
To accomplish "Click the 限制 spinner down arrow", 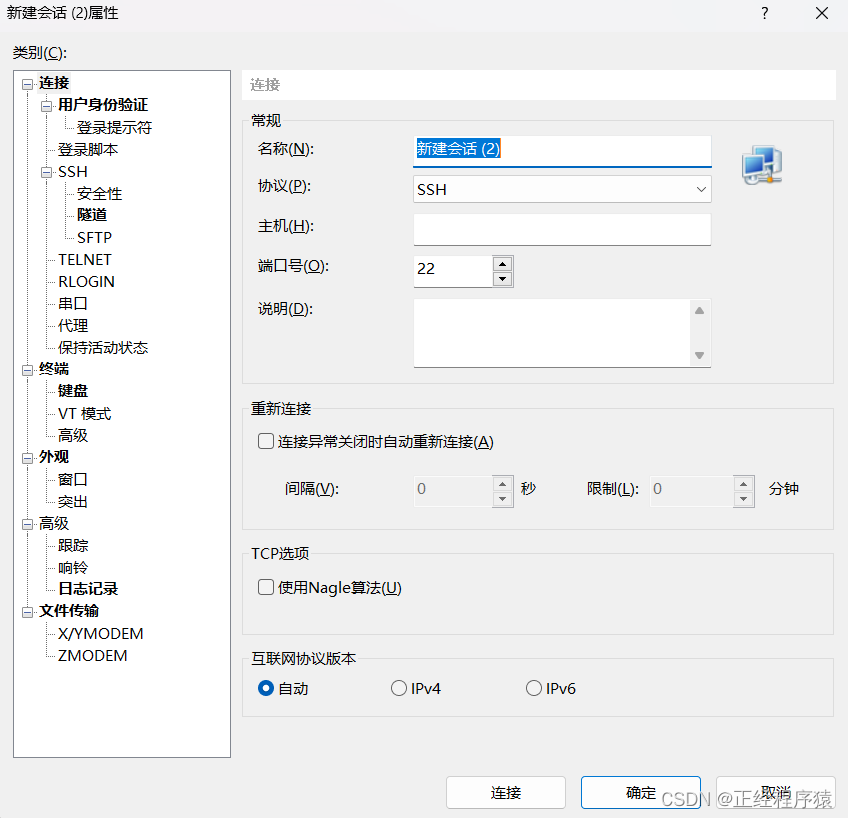I will point(744,498).
